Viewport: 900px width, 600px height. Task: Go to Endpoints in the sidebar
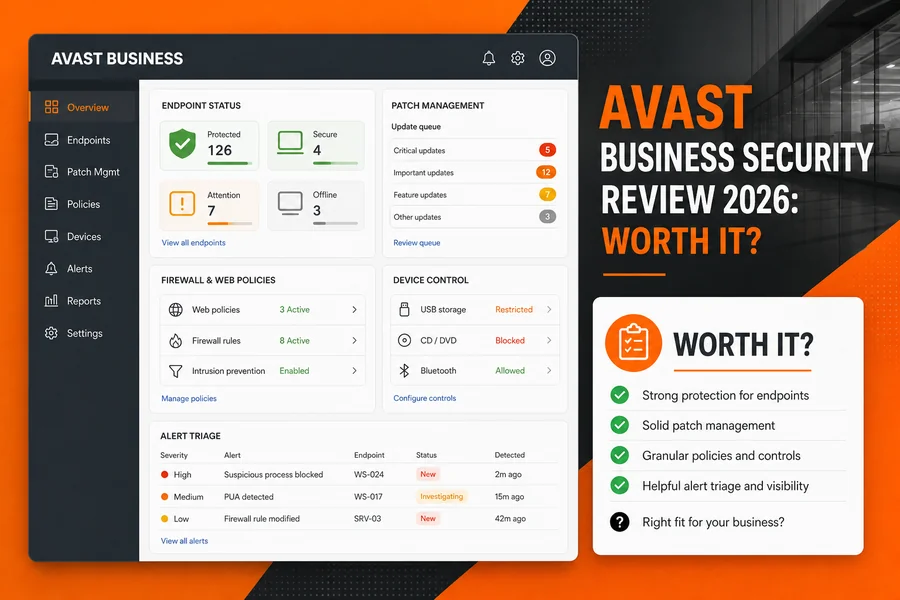click(88, 140)
